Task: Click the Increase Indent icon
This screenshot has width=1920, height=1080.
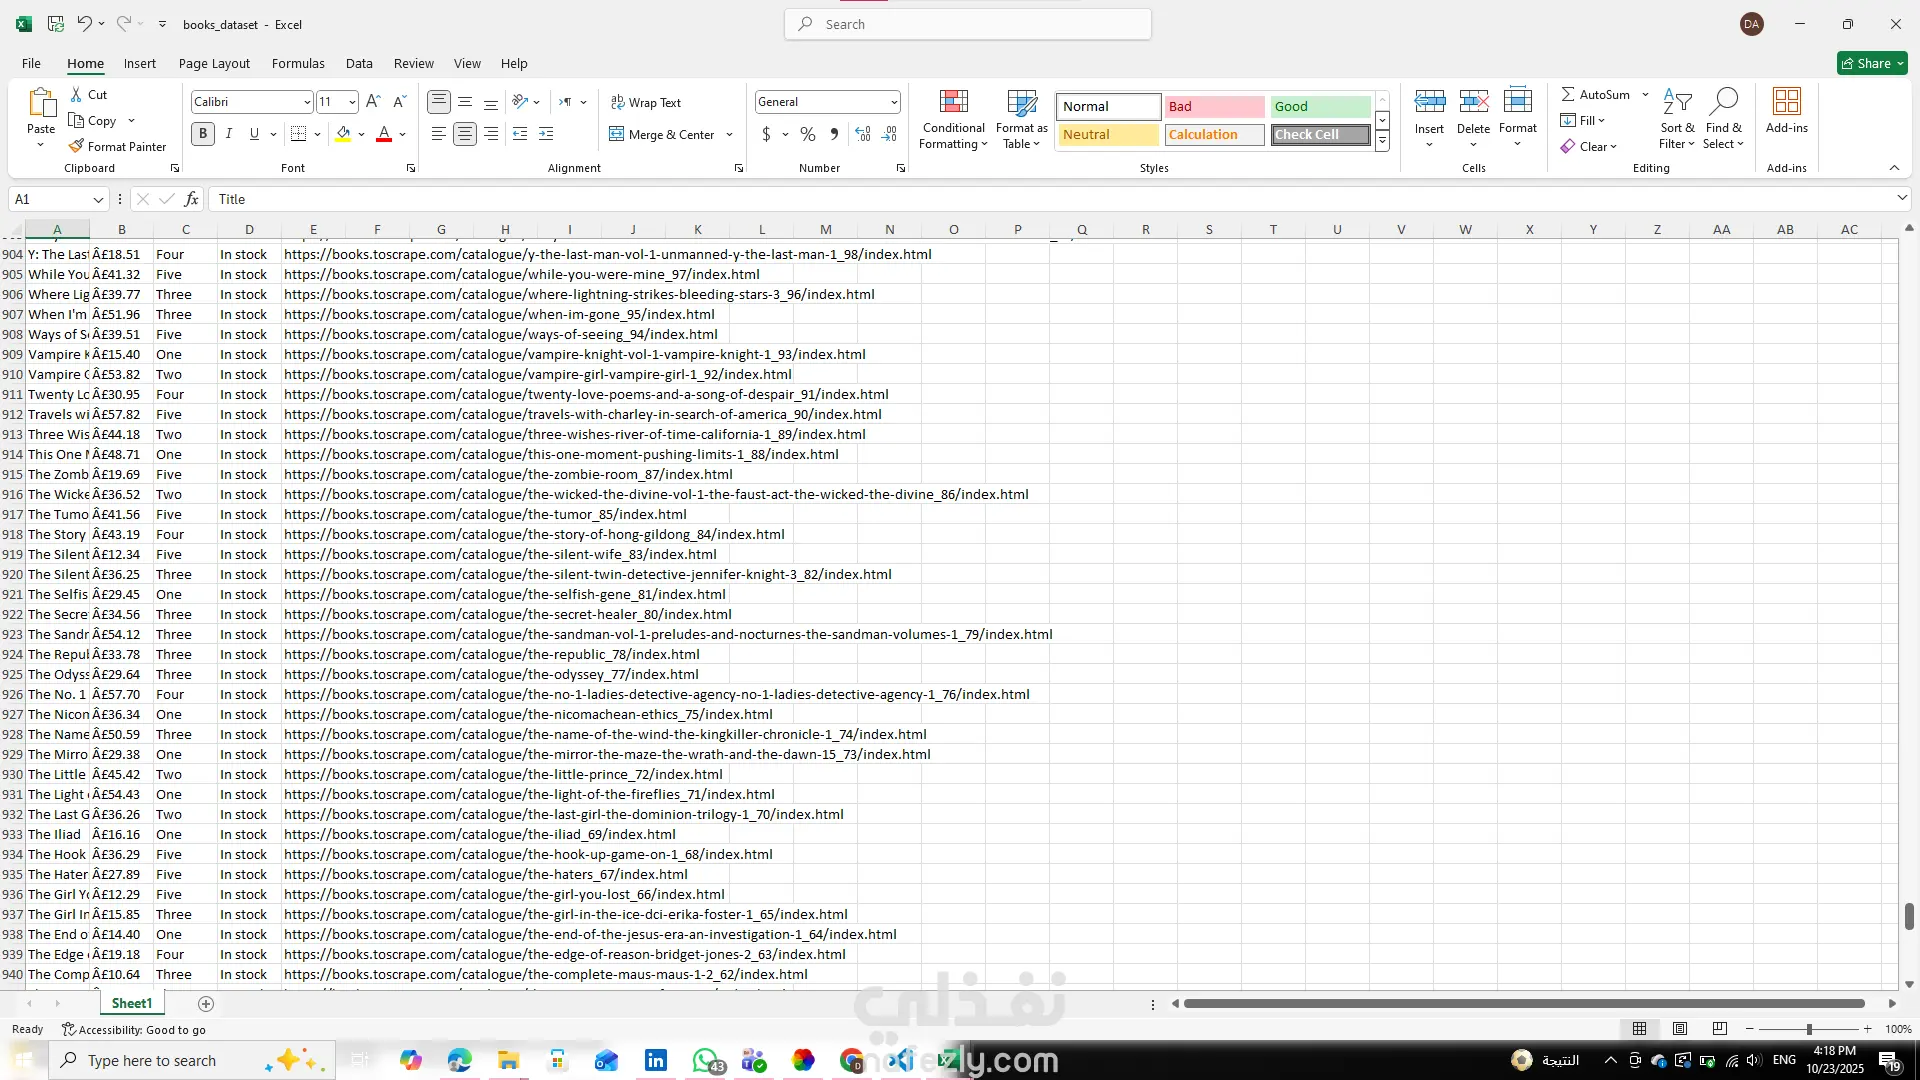Action: pos(546,134)
